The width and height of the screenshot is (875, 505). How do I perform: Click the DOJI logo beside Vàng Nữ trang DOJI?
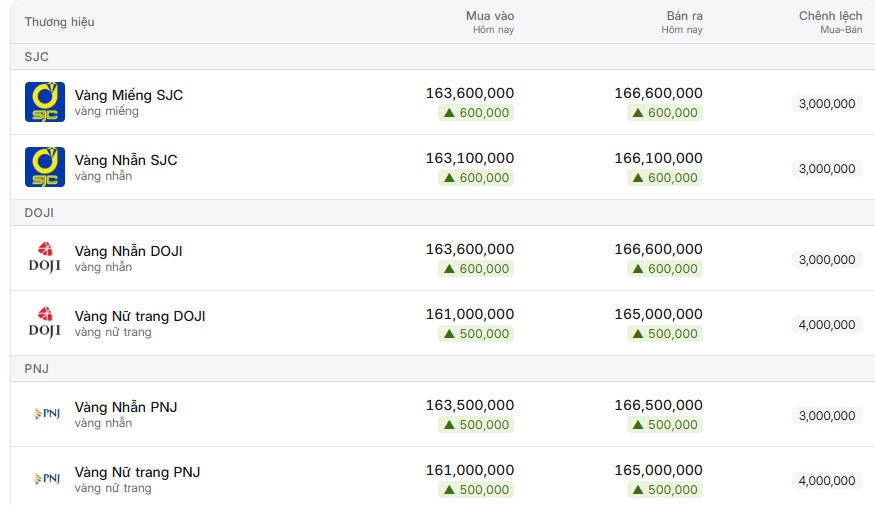coord(45,323)
